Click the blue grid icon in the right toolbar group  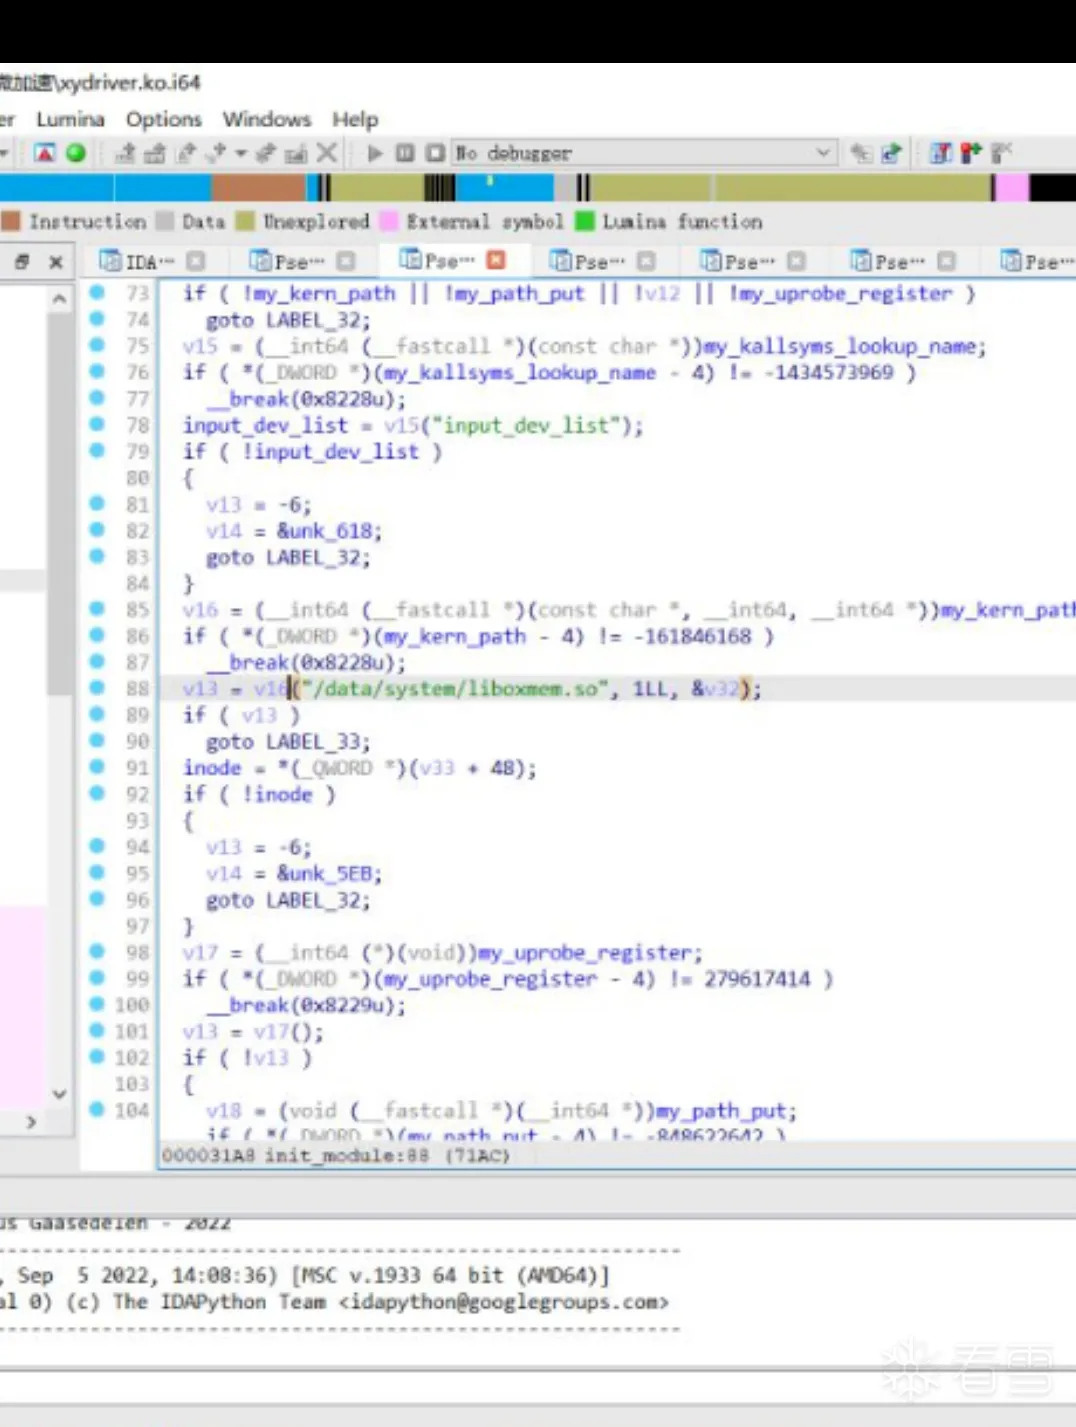click(x=940, y=153)
